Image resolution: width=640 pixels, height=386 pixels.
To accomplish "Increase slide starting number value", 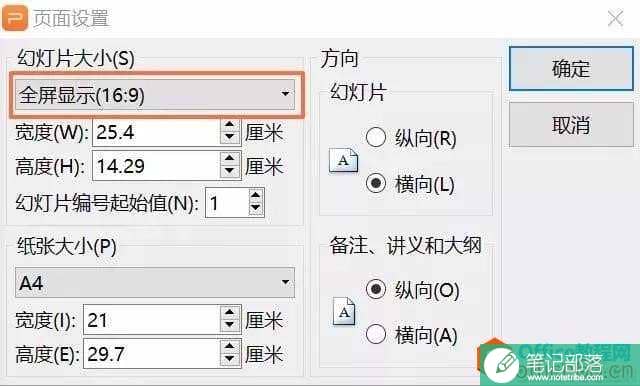I will pos(256,196).
